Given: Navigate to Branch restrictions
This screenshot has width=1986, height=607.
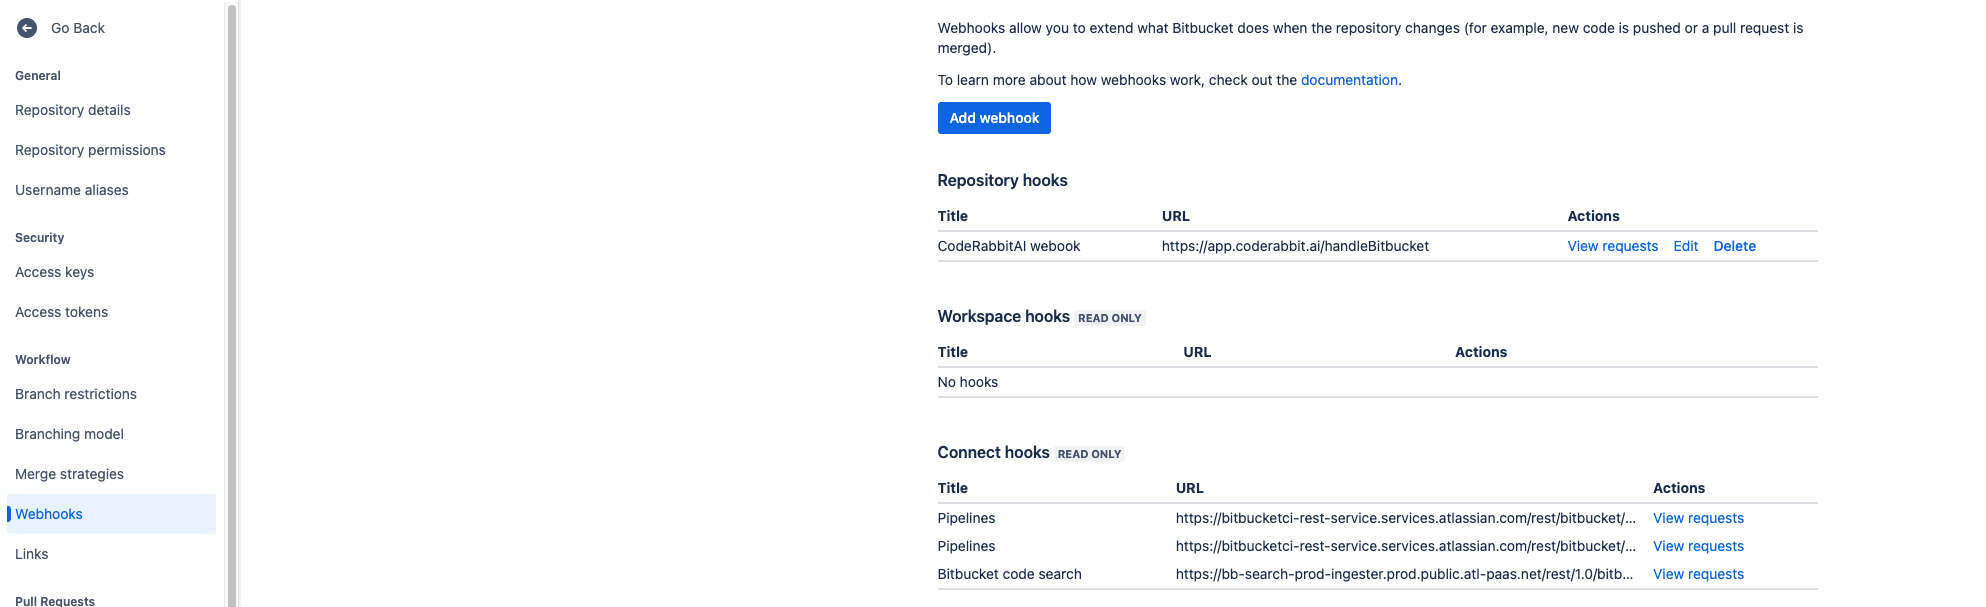Looking at the screenshot, I should [76, 394].
